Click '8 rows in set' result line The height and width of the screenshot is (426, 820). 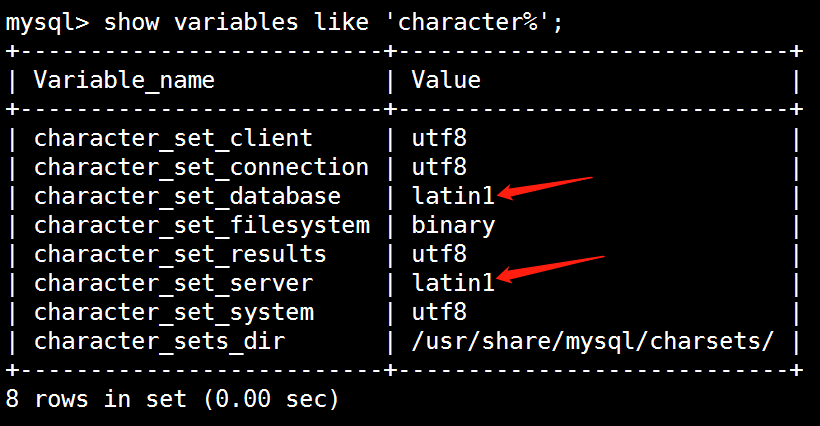172,399
